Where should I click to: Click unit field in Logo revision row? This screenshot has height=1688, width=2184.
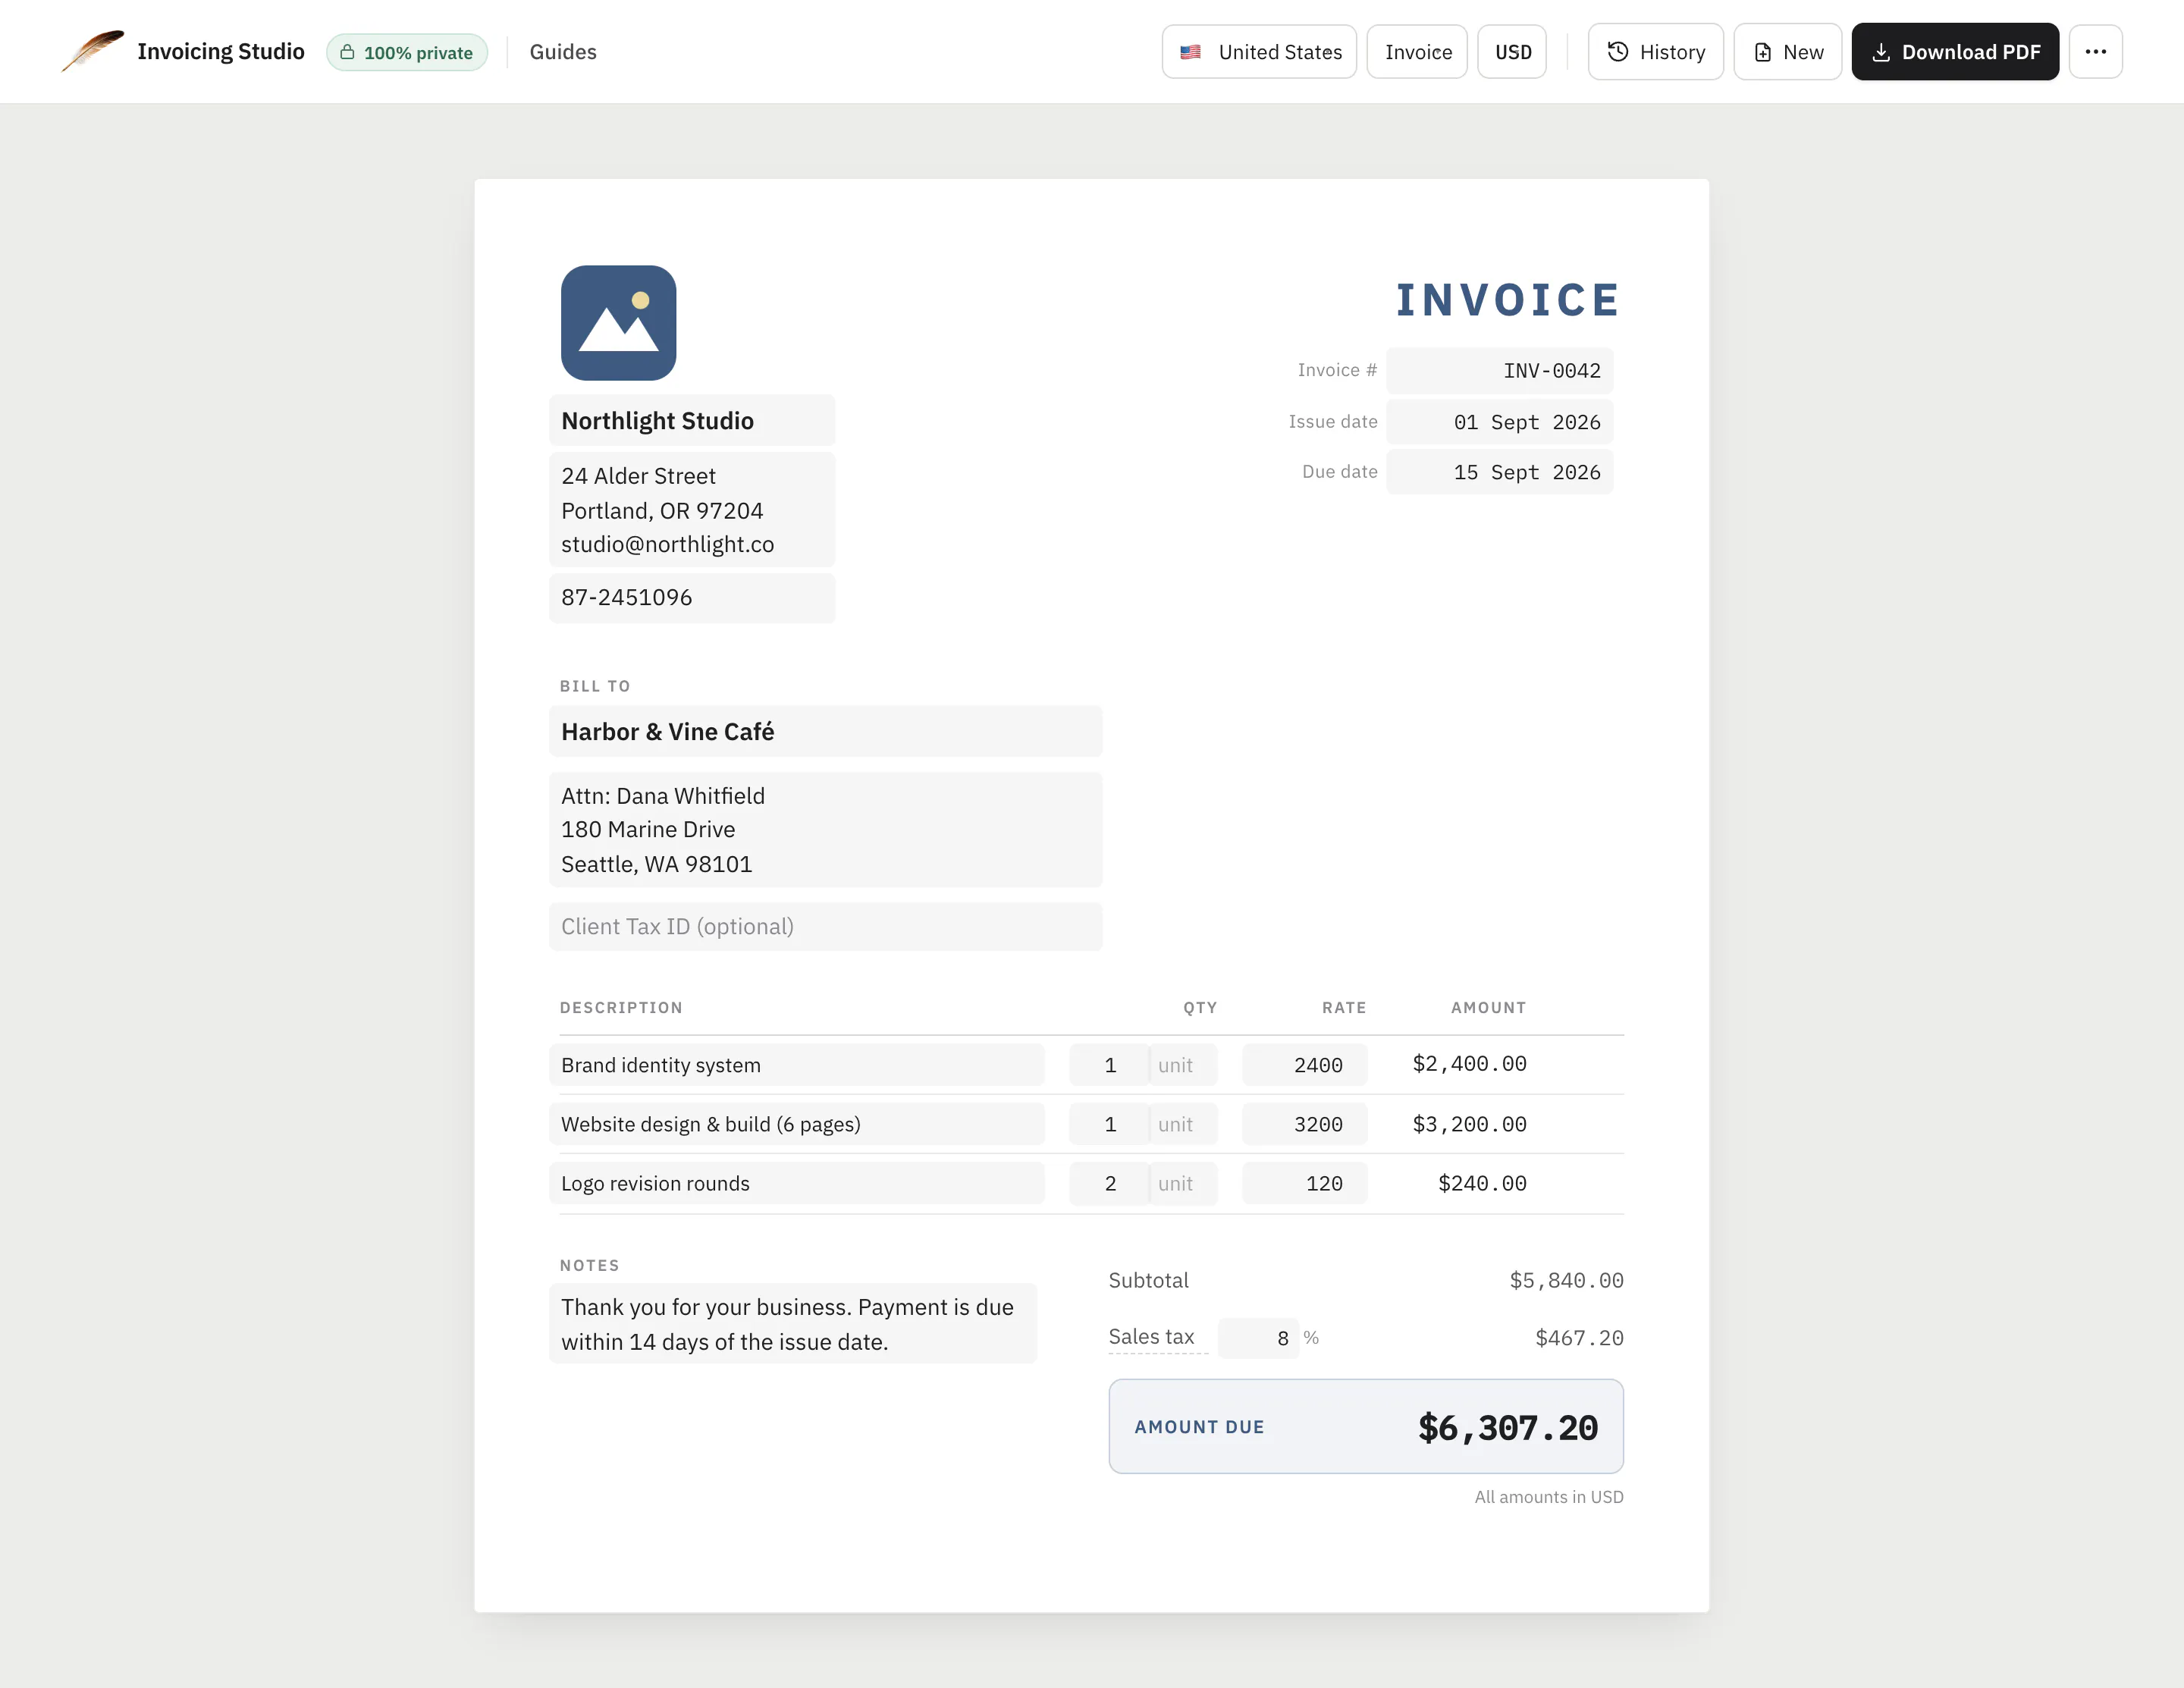(1183, 1183)
